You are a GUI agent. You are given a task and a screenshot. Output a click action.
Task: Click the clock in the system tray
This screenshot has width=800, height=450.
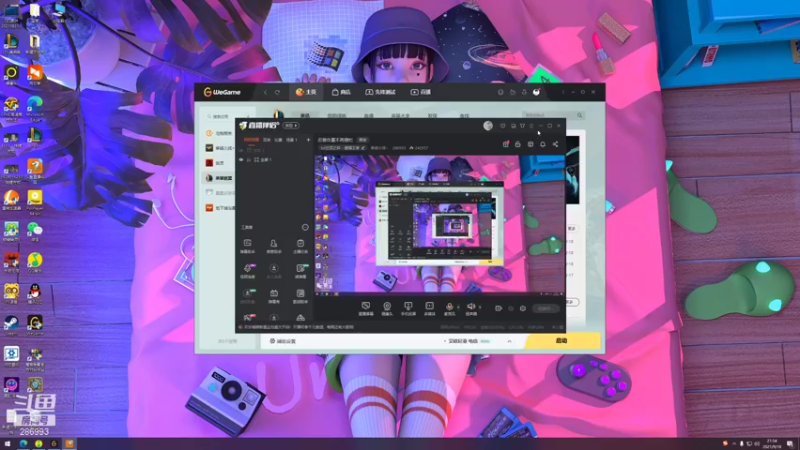click(772, 444)
